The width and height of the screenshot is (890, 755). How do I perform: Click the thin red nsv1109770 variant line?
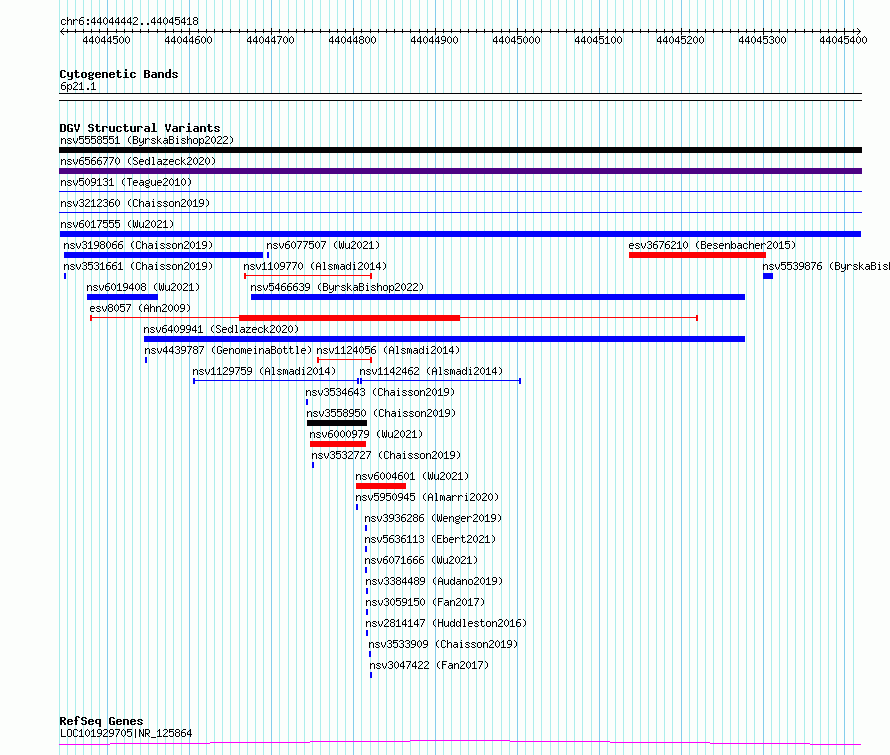(x=308, y=276)
